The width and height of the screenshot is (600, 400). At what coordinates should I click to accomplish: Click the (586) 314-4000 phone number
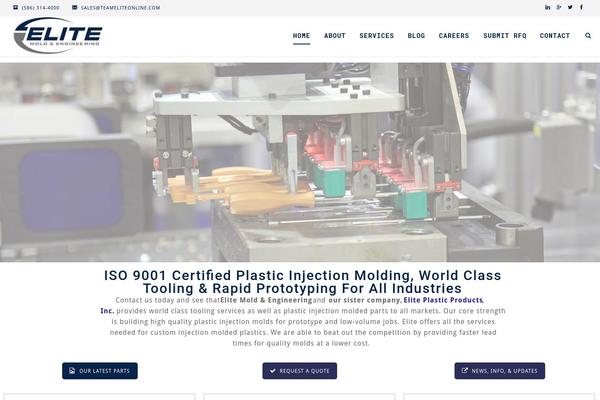pyautogui.click(x=41, y=8)
